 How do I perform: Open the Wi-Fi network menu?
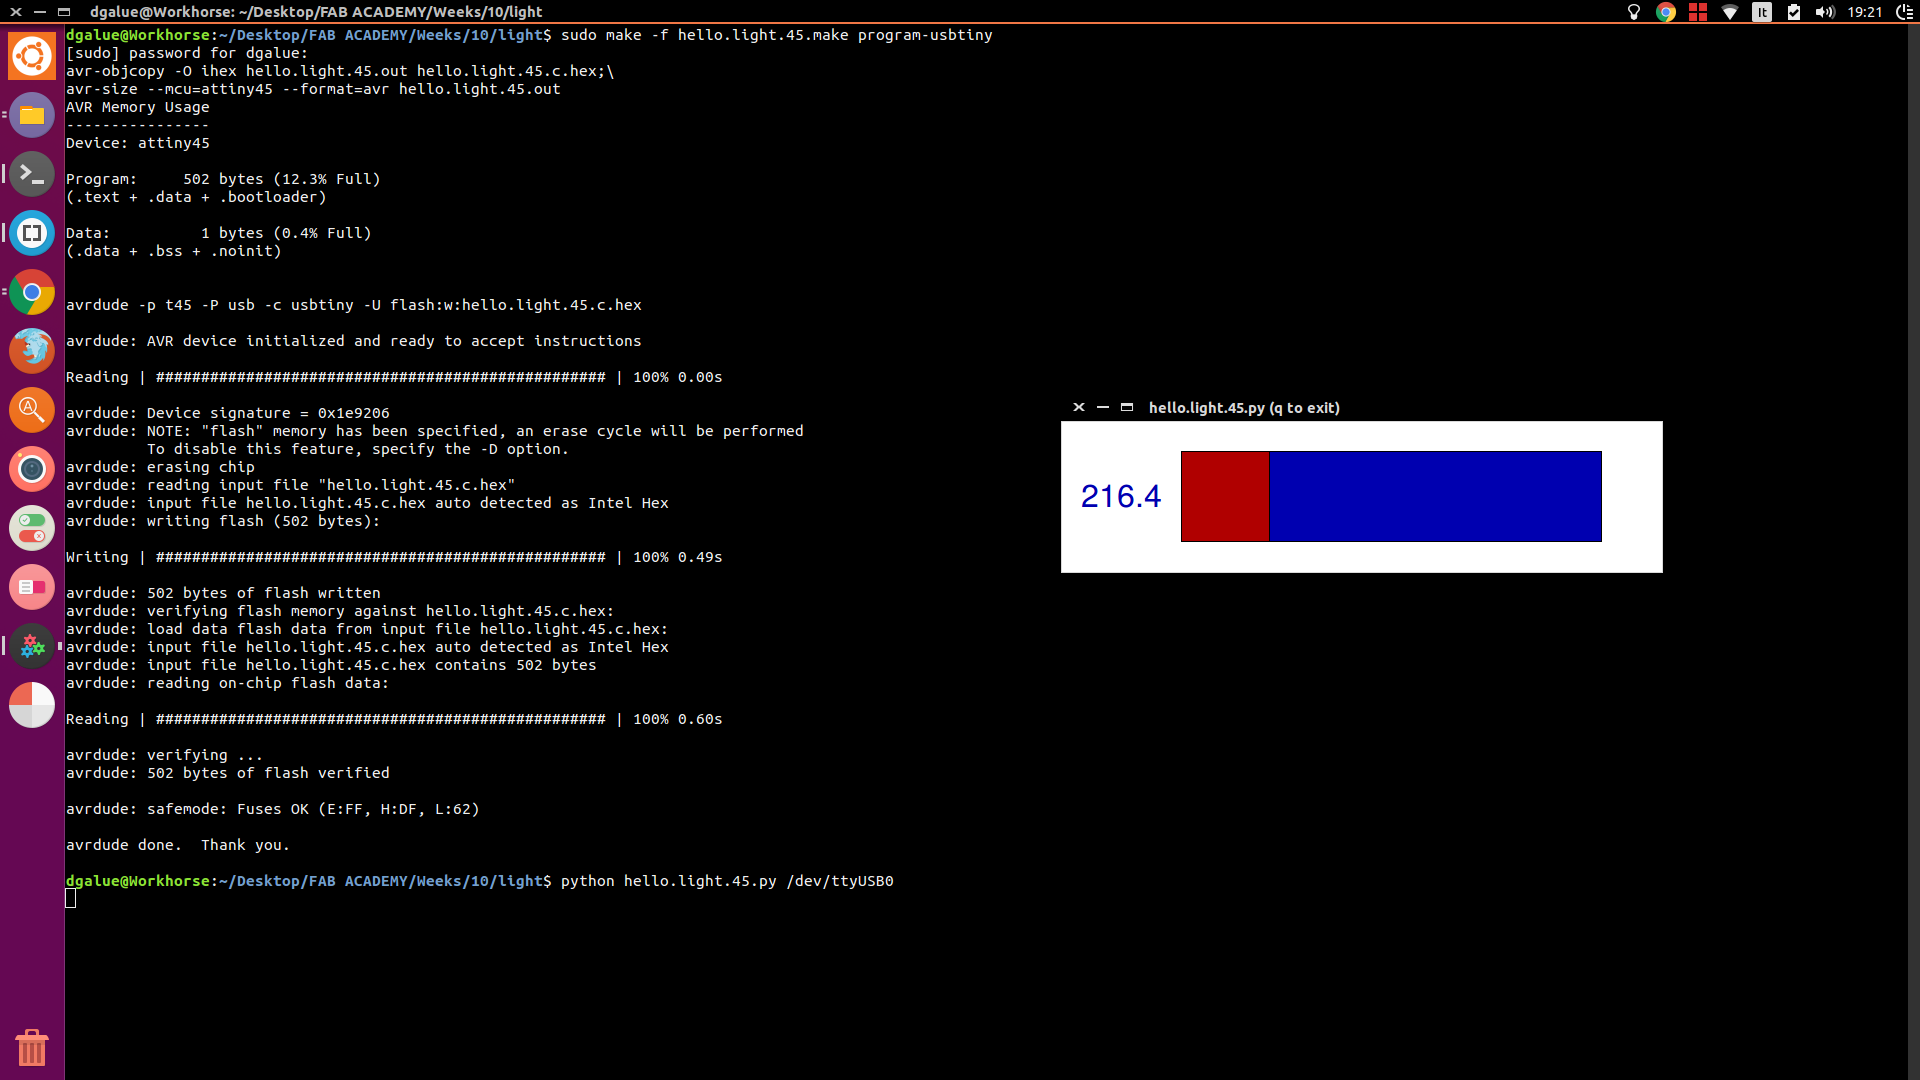tap(1730, 12)
